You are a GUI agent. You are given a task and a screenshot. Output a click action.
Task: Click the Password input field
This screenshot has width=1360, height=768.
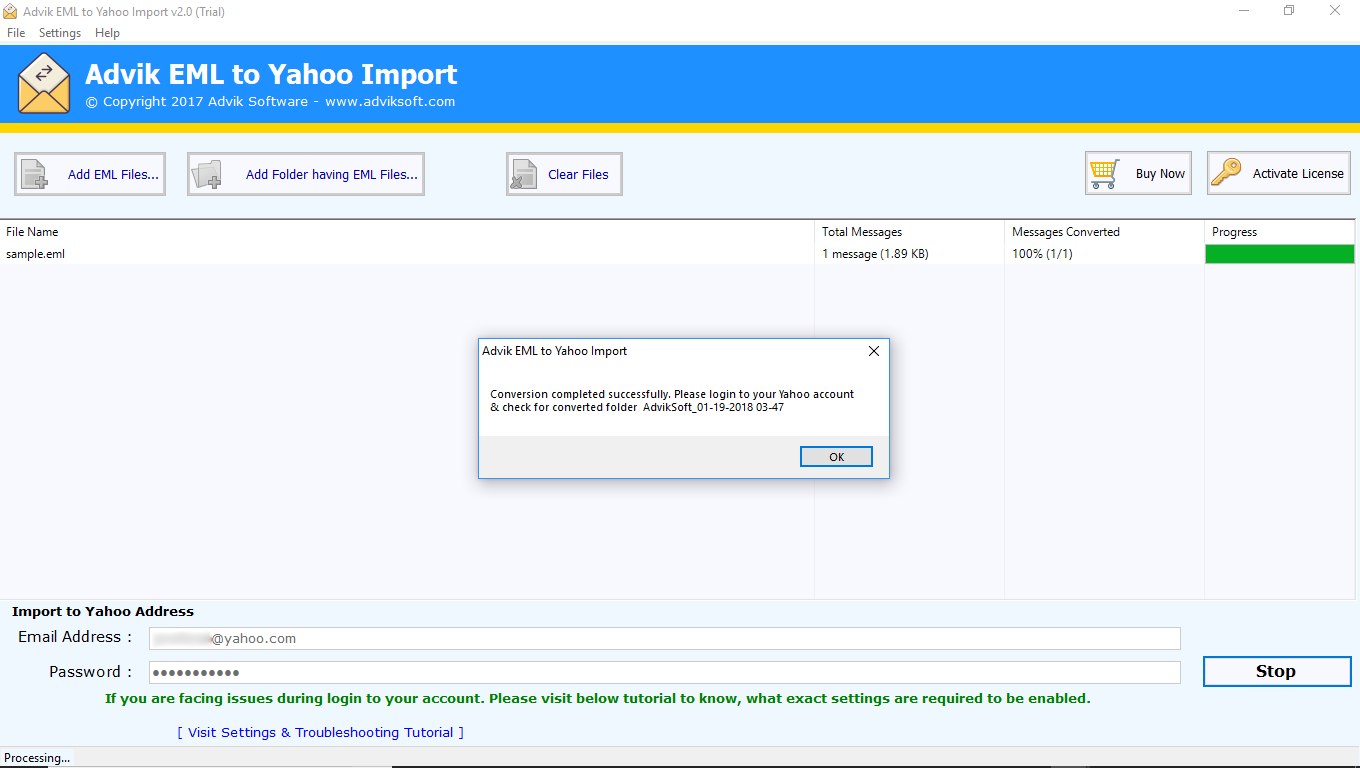click(665, 672)
